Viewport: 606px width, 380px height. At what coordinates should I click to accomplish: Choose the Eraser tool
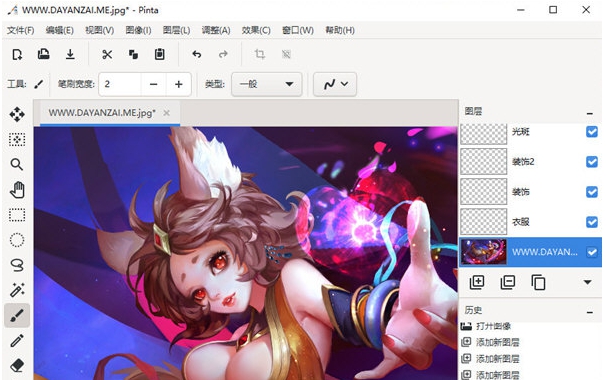[17, 365]
